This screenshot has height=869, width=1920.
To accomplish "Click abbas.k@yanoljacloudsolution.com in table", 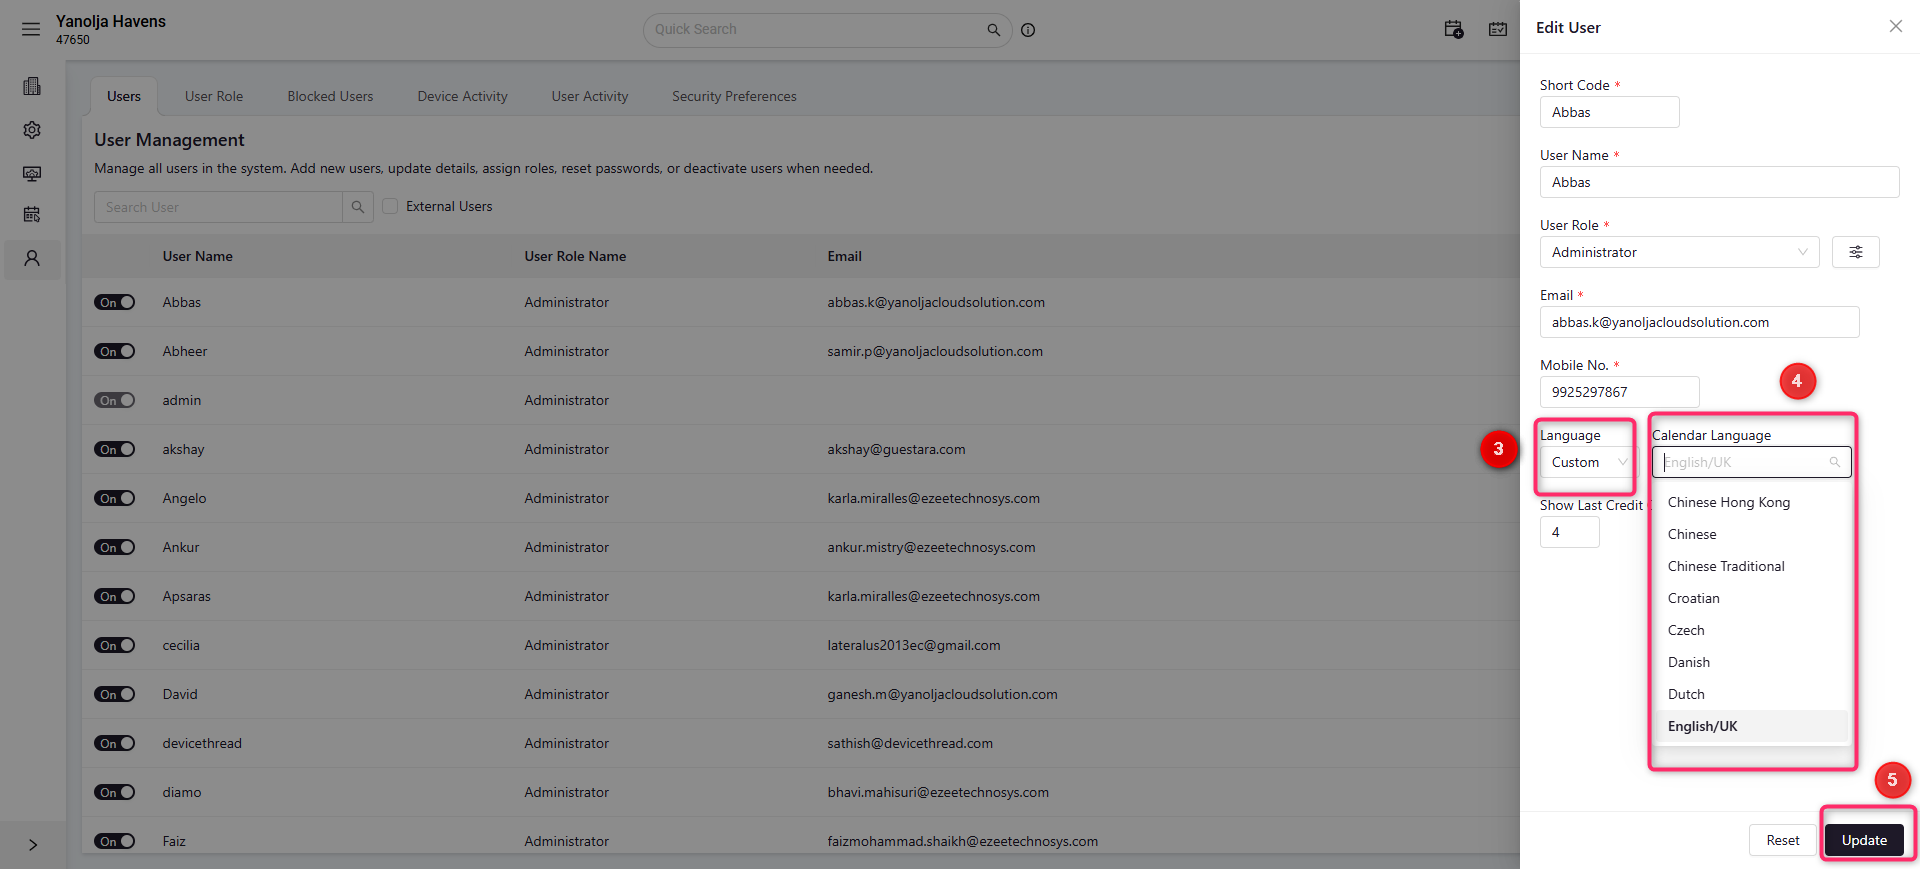I will click(936, 302).
